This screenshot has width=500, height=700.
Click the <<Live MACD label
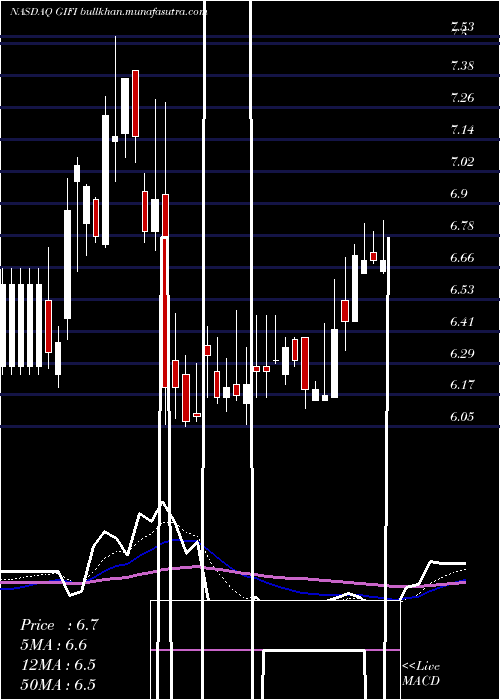click(x=421, y=673)
